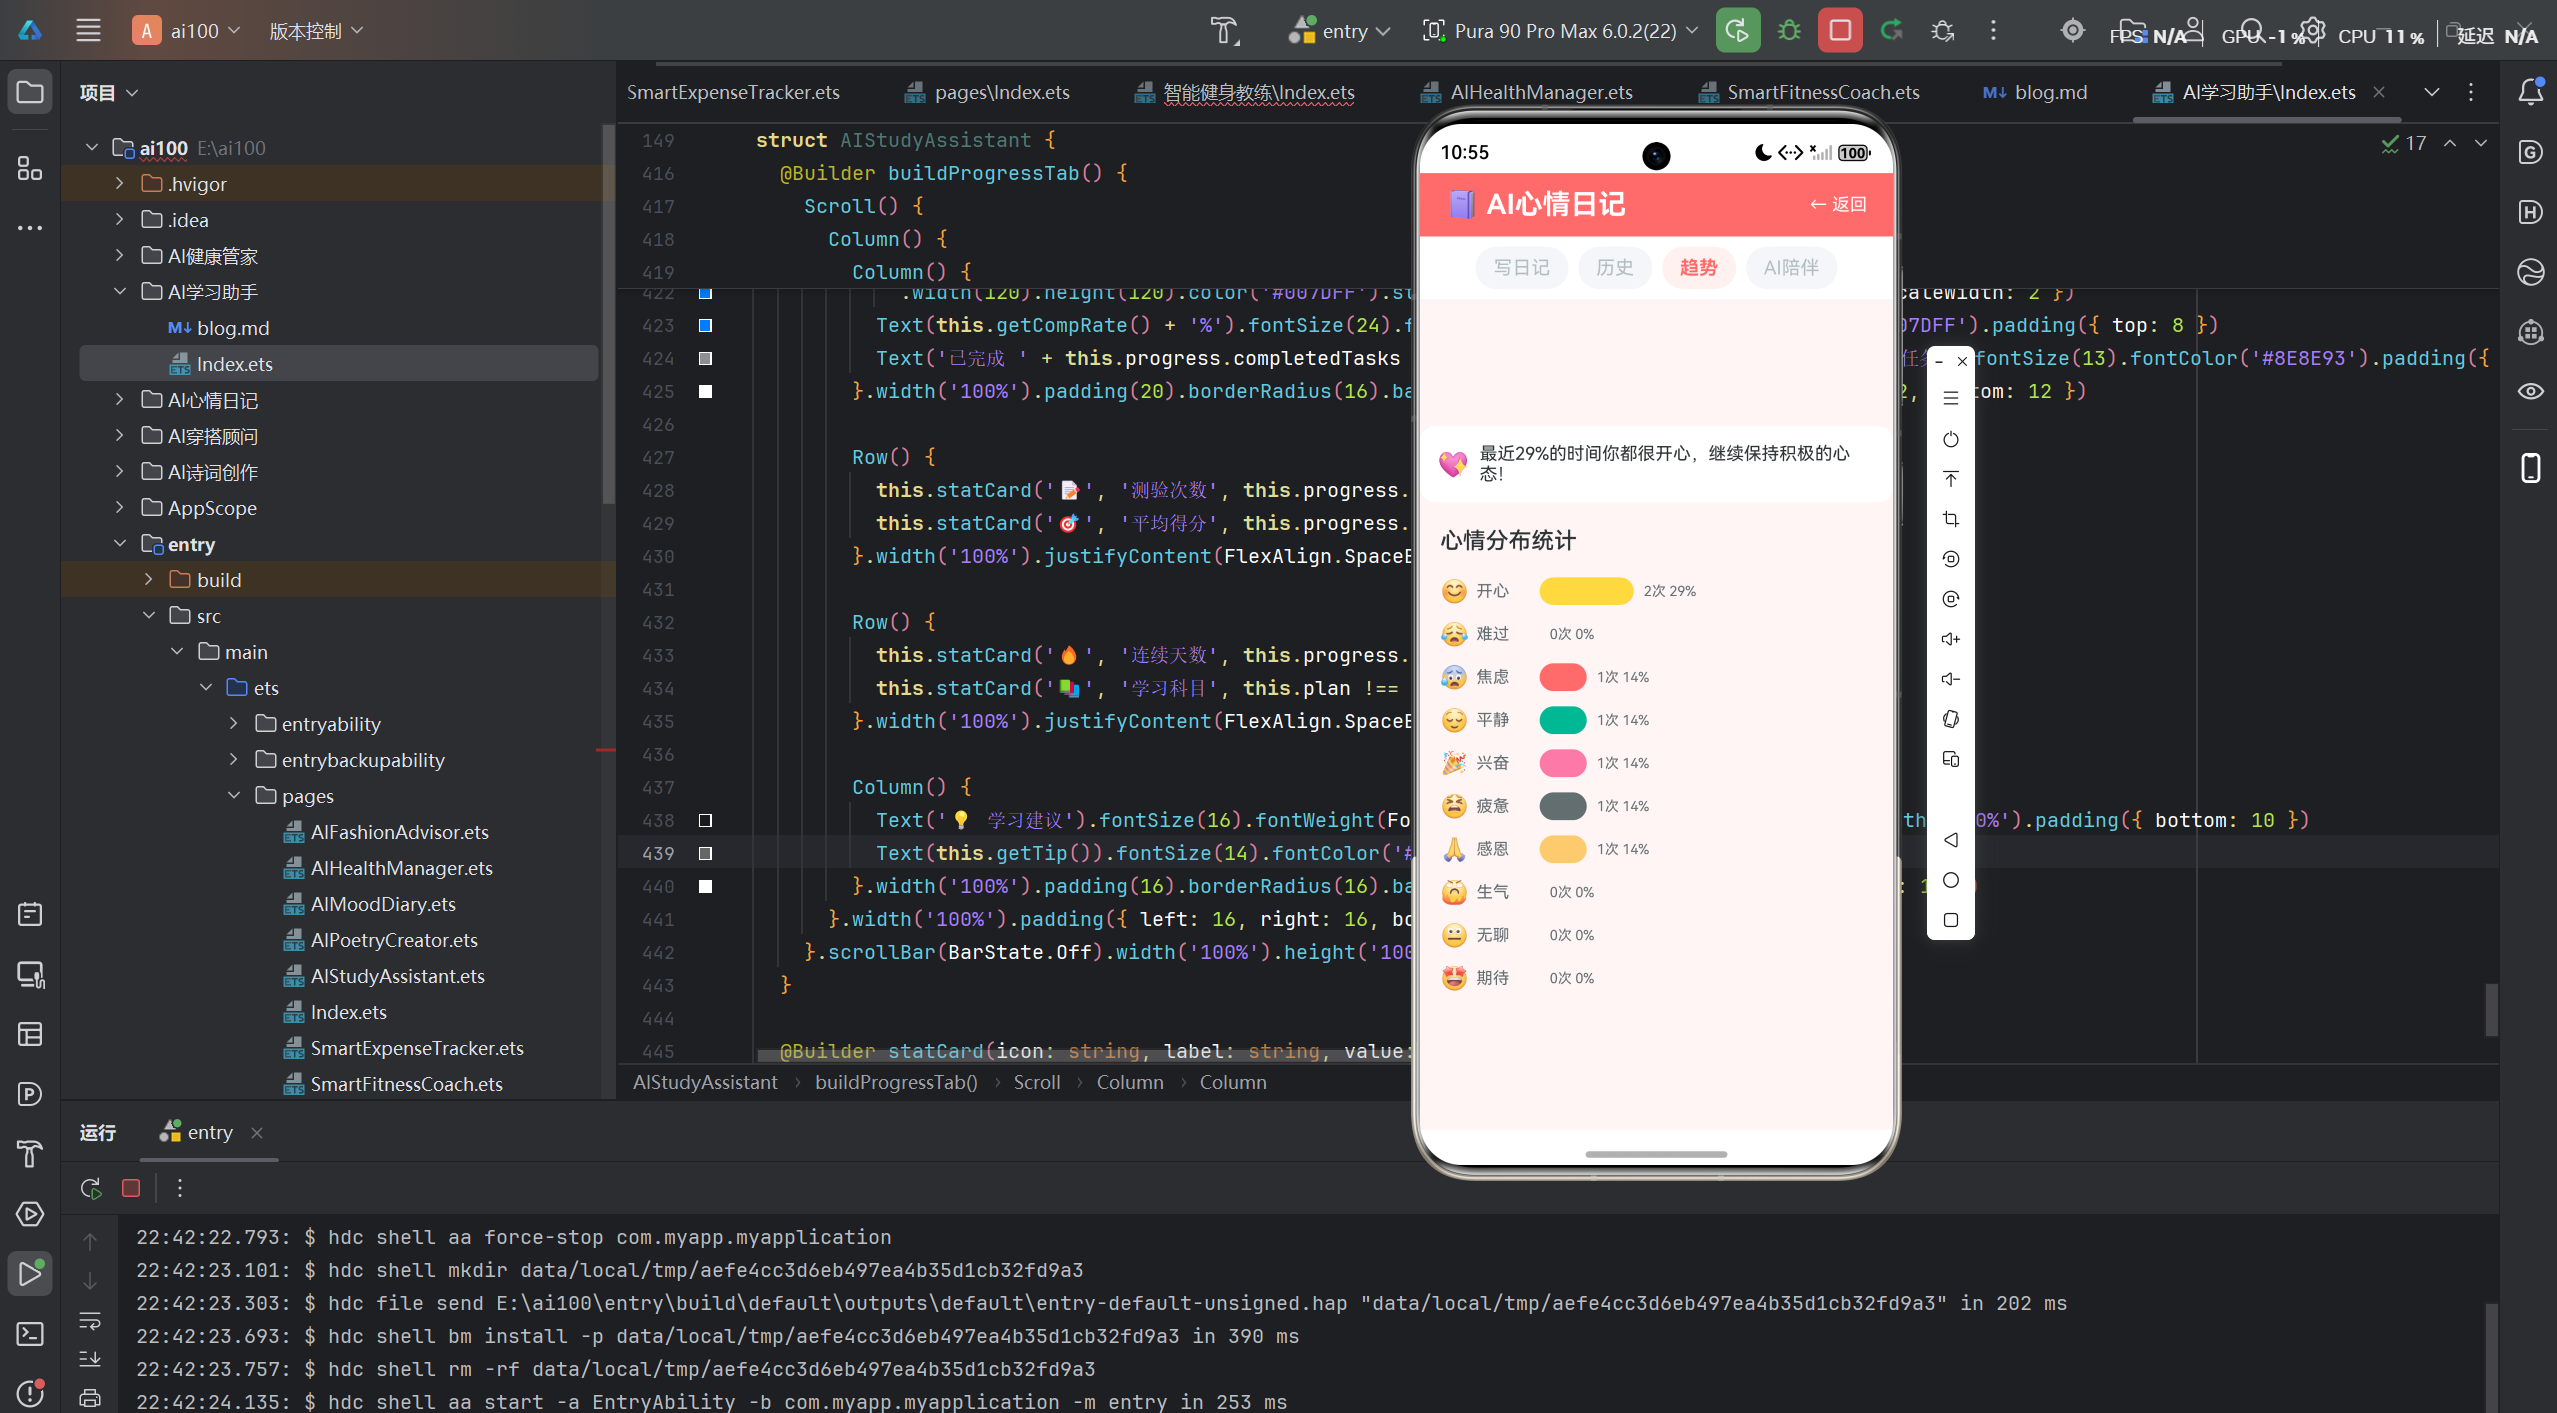
Task: Expand the .hvigor folder
Action: pos(119,184)
